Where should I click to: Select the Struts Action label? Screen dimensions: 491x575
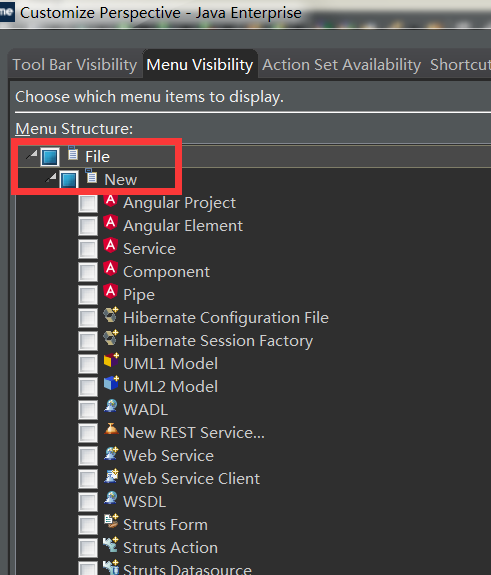(171, 548)
